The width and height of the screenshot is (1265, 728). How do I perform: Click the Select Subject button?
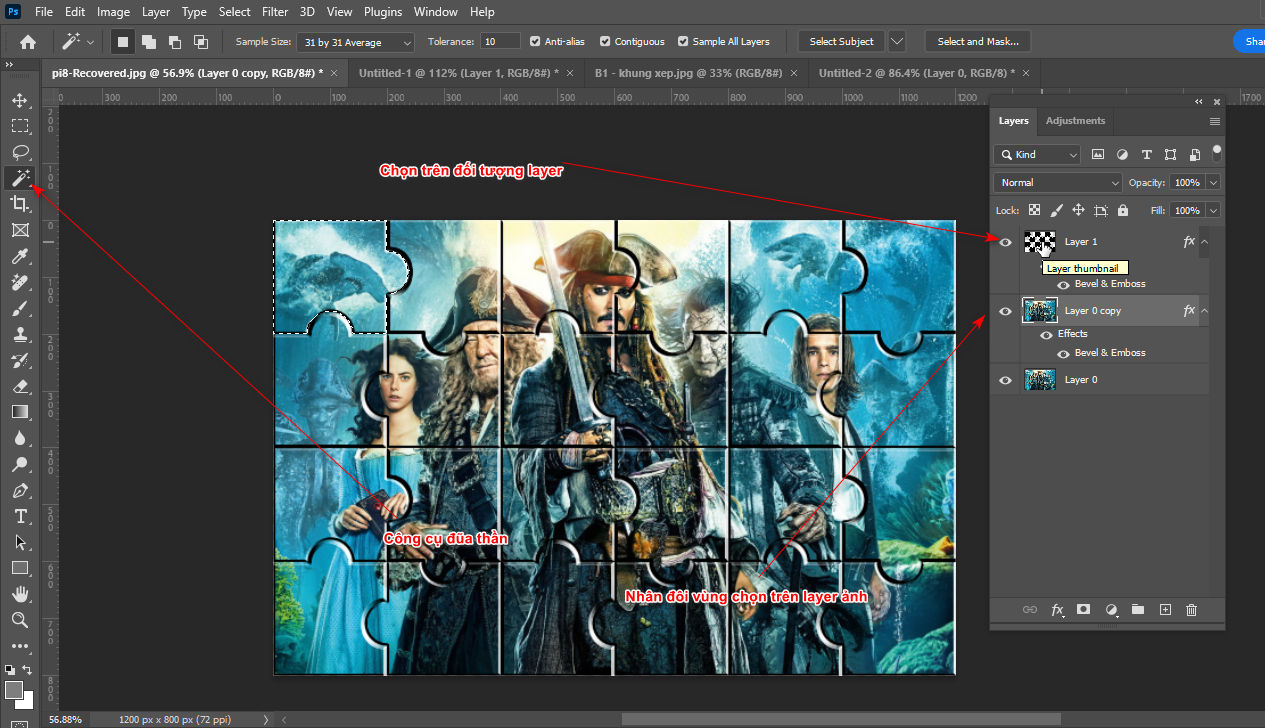pyautogui.click(x=840, y=41)
